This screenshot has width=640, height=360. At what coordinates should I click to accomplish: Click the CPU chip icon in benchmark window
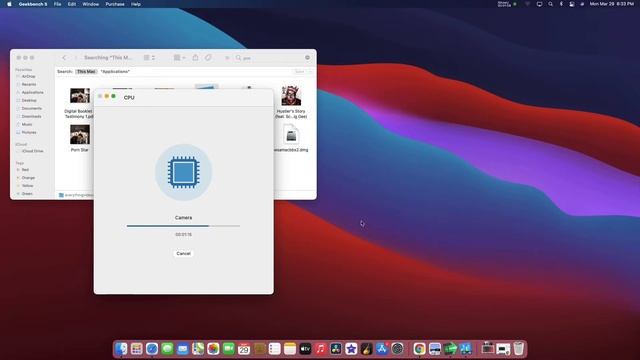[183, 172]
